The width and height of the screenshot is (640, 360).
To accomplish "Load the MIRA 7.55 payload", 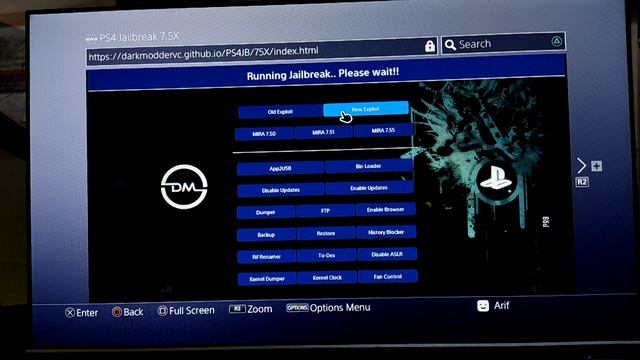I will (x=383, y=131).
